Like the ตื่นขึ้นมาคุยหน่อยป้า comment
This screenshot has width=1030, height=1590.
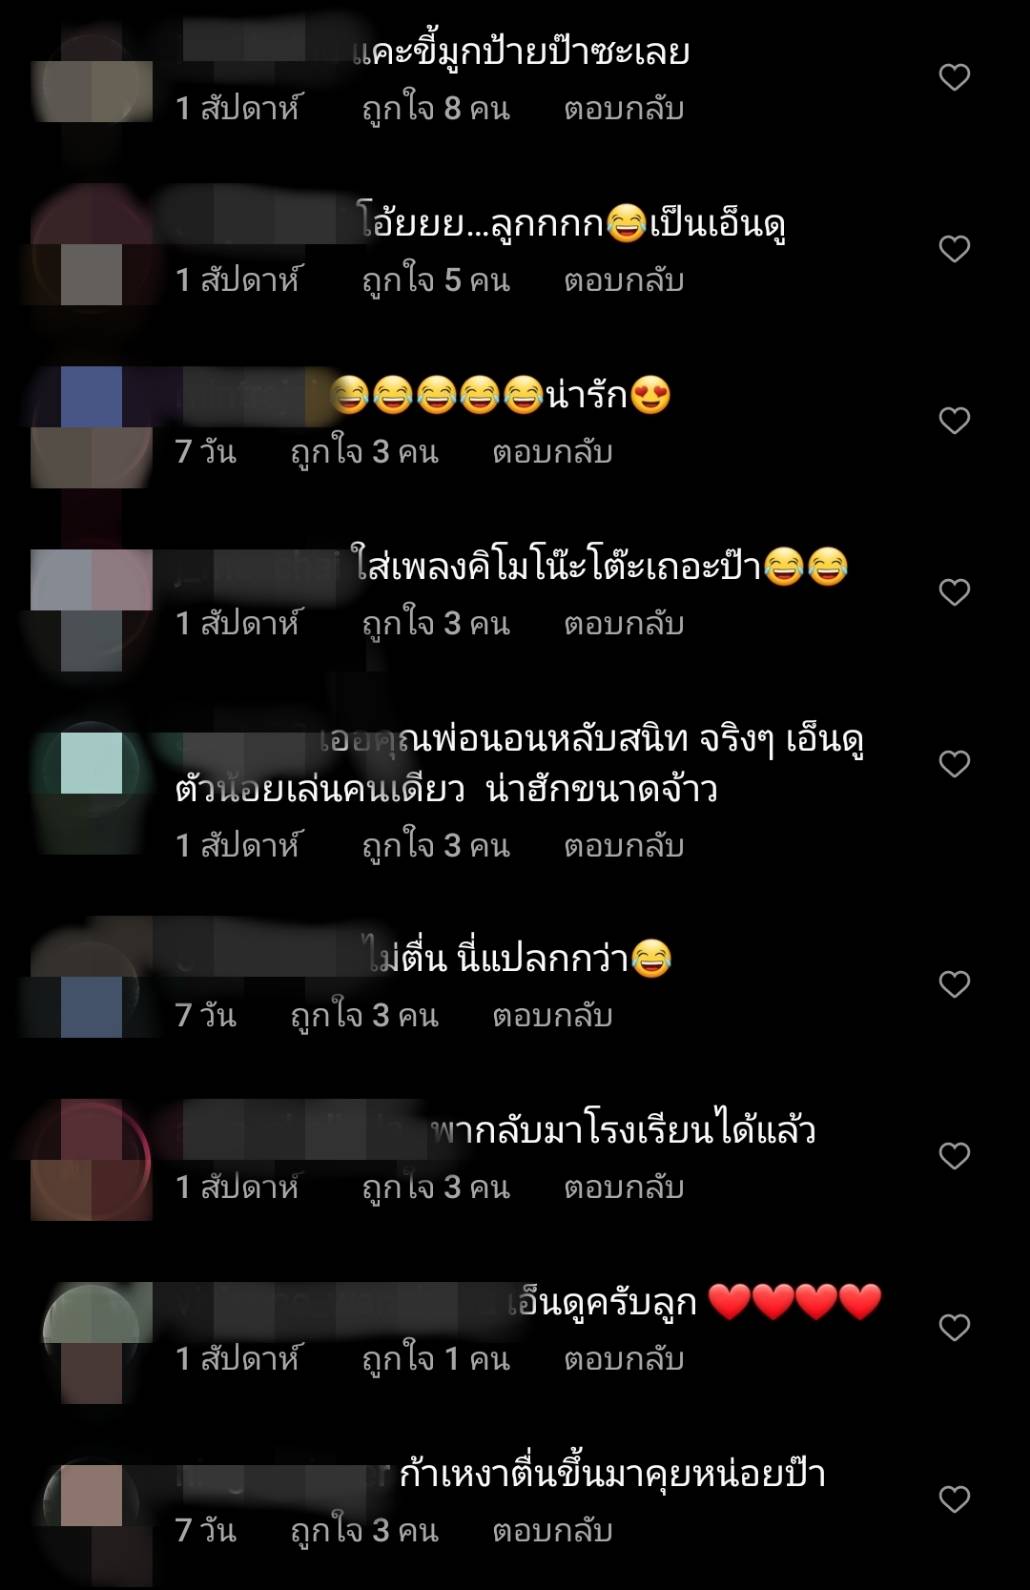[x=954, y=1499]
